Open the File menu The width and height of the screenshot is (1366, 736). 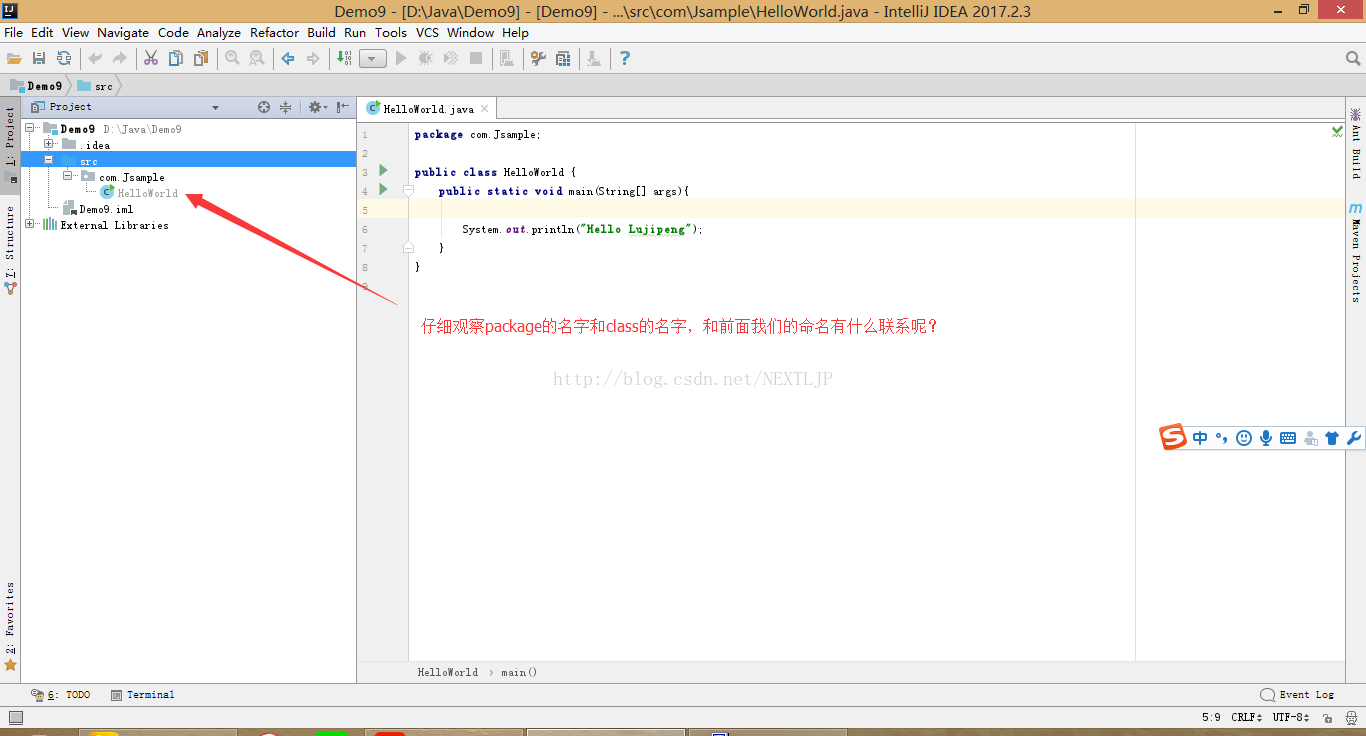click(x=13, y=32)
